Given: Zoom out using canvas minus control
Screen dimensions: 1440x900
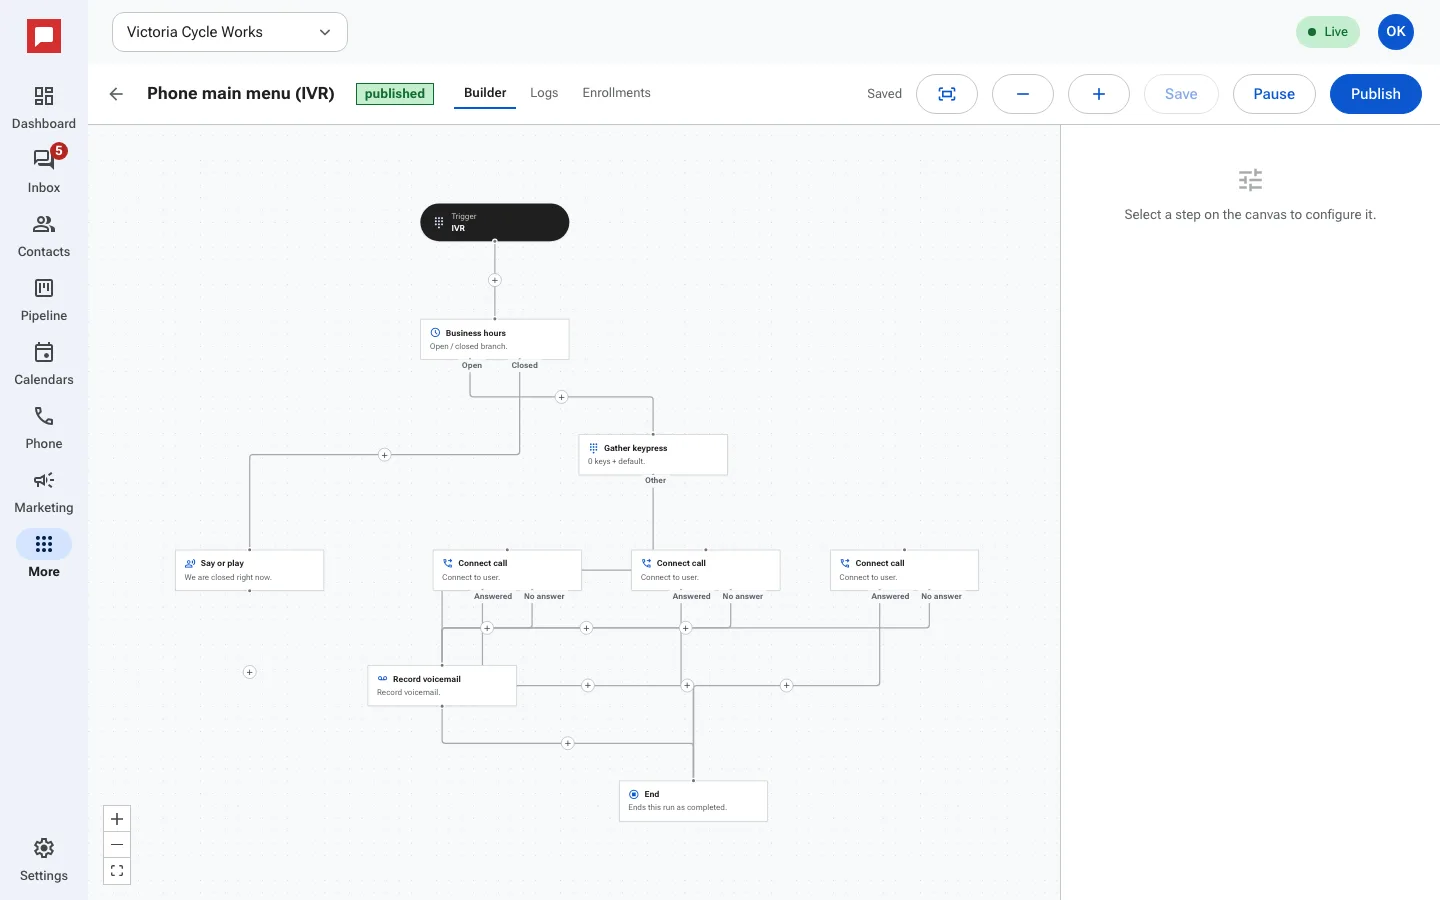Looking at the screenshot, I should (117, 845).
